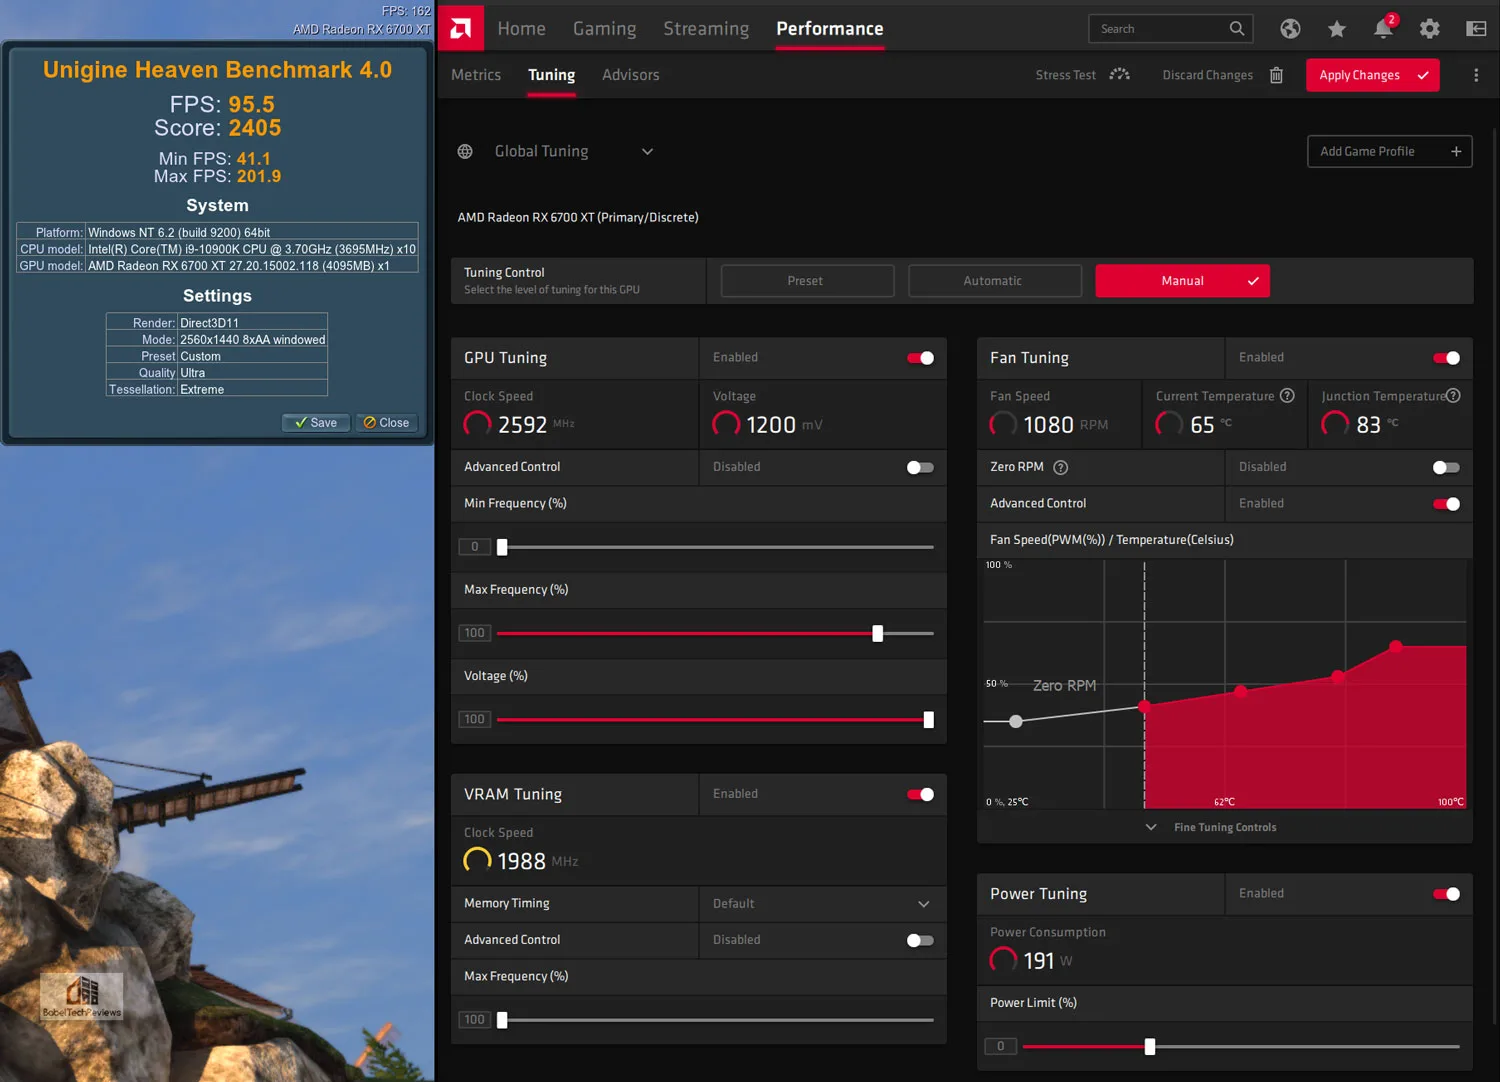Click VRAM Max Frequency value box
The height and width of the screenshot is (1082, 1500).
coord(474,1020)
